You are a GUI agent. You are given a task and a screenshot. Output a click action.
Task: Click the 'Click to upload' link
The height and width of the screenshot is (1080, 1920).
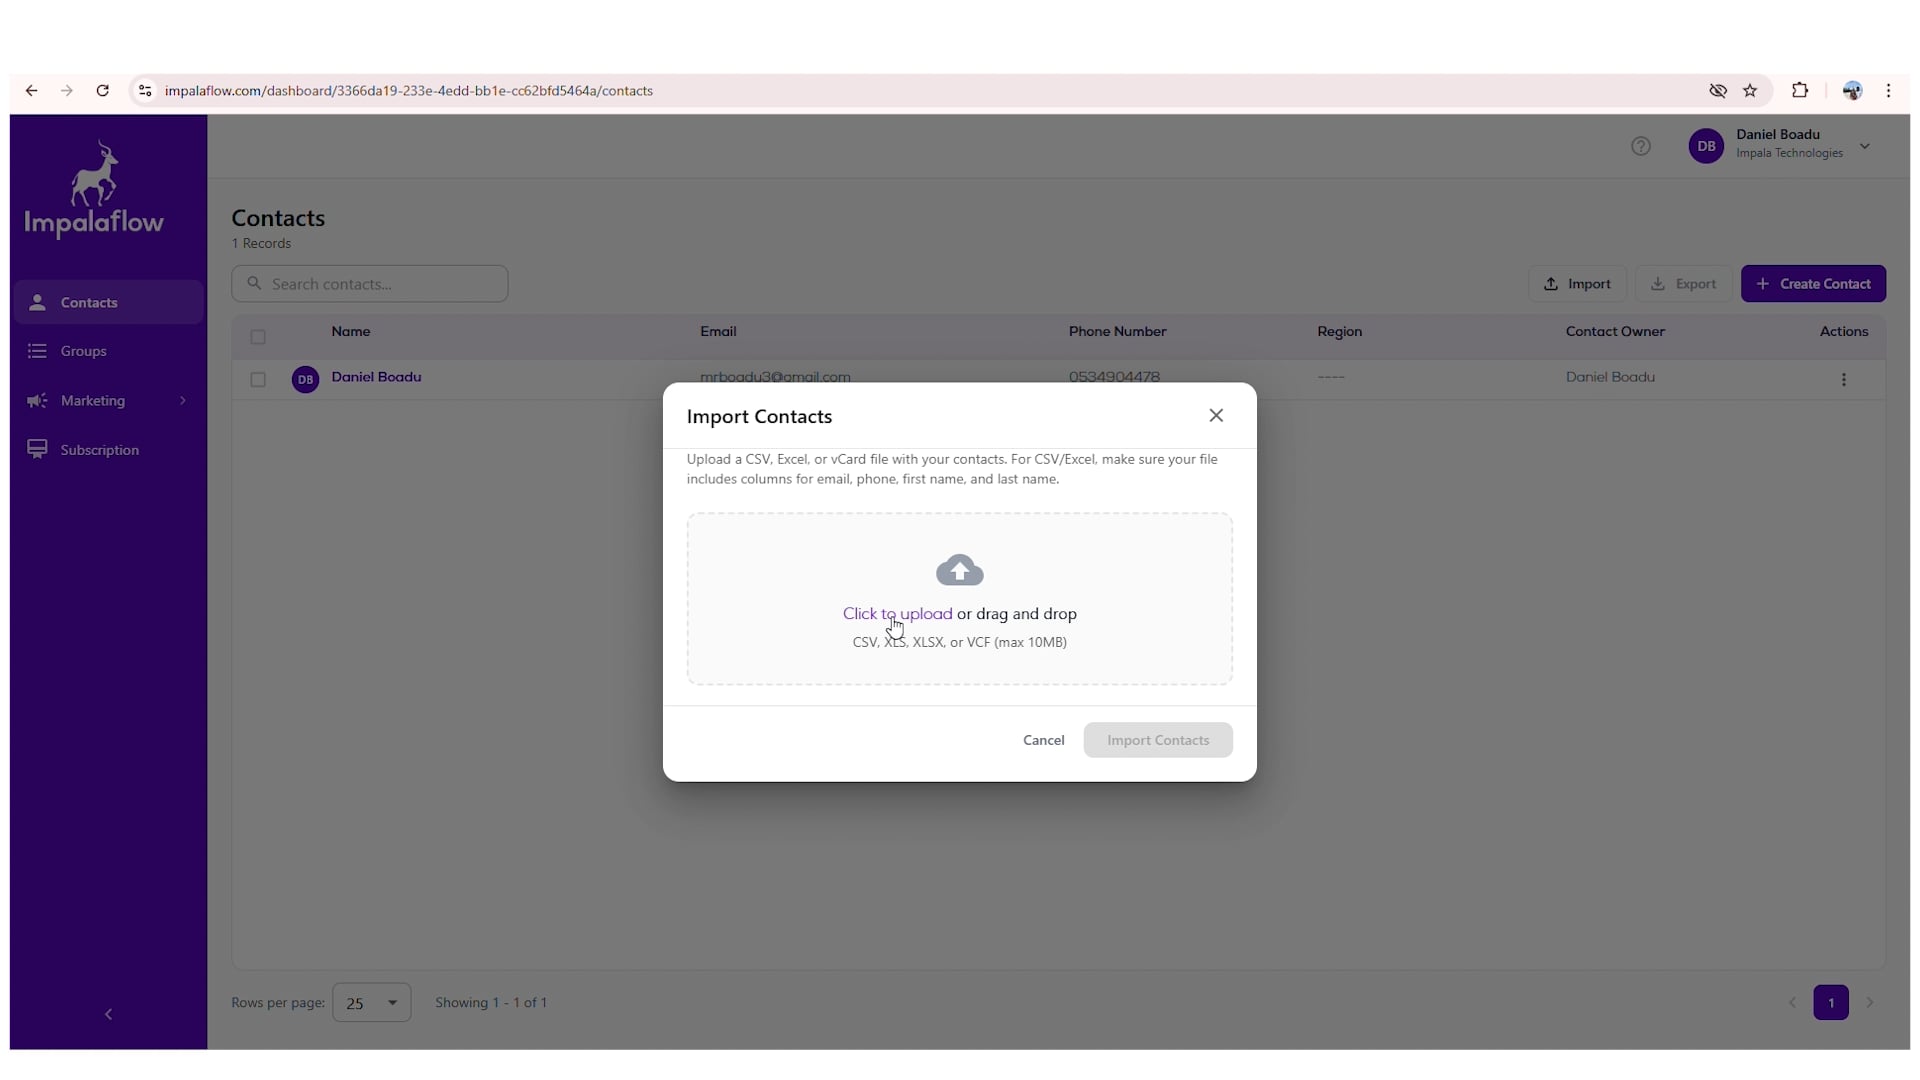tap(896, 613)
